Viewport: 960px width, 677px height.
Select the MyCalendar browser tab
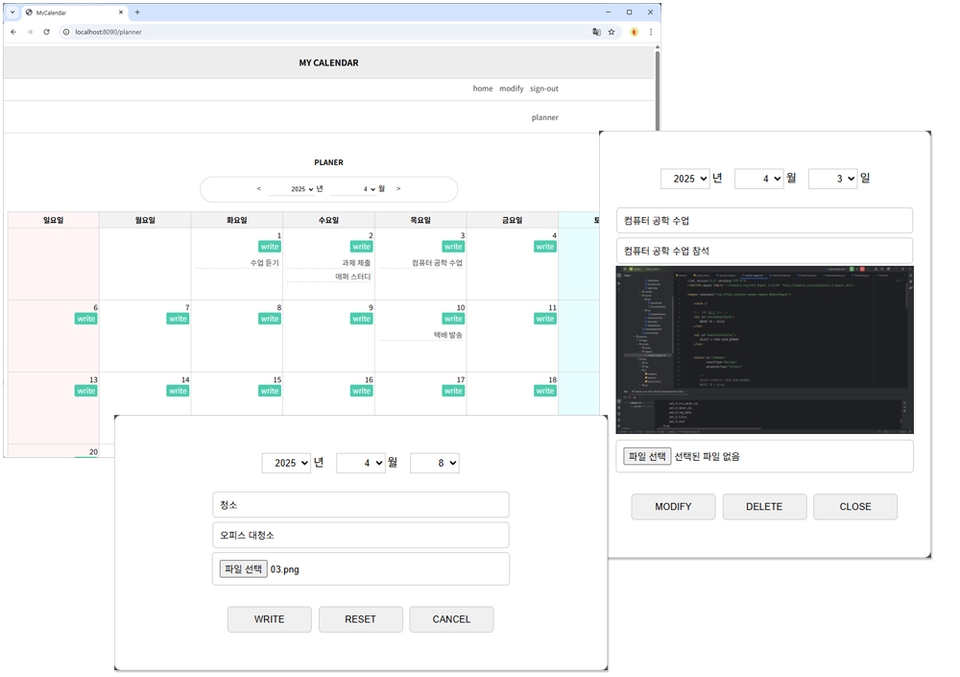(x=73, y=12)
